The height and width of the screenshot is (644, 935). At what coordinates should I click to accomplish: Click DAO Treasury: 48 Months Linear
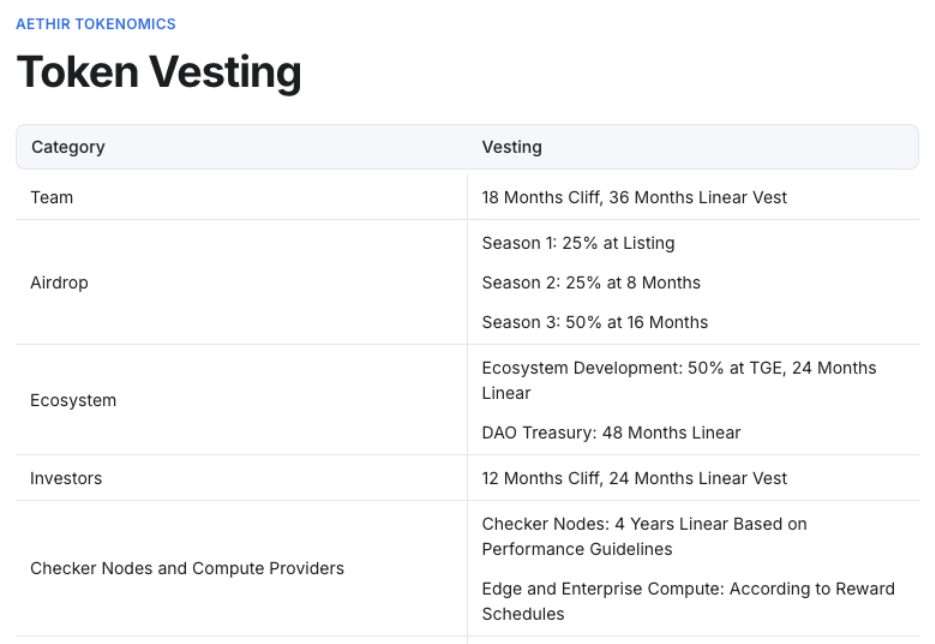(x=611, y=433)
